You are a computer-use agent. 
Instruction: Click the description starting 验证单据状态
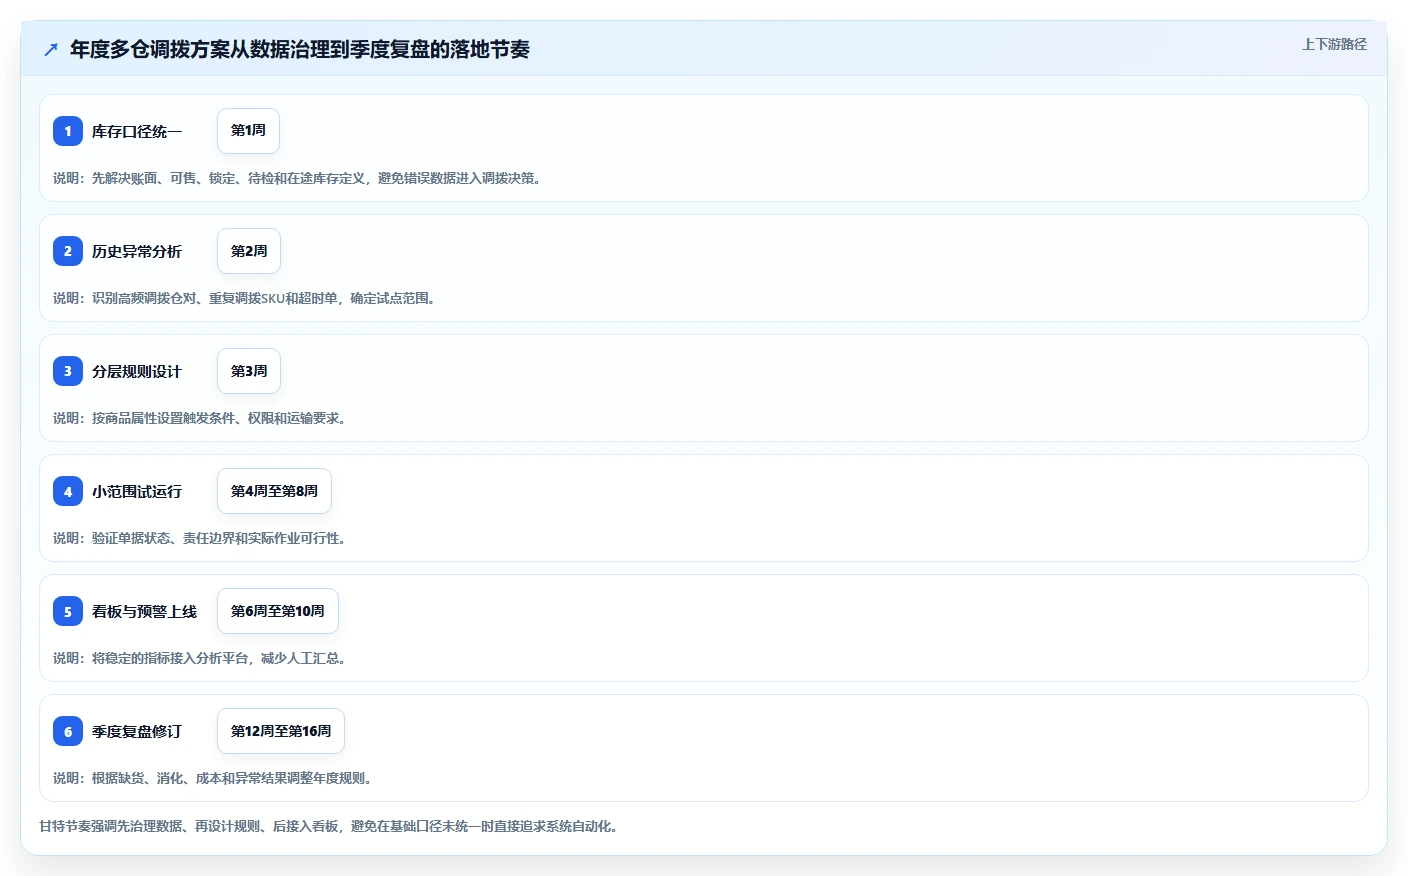[x=201, y=538]
